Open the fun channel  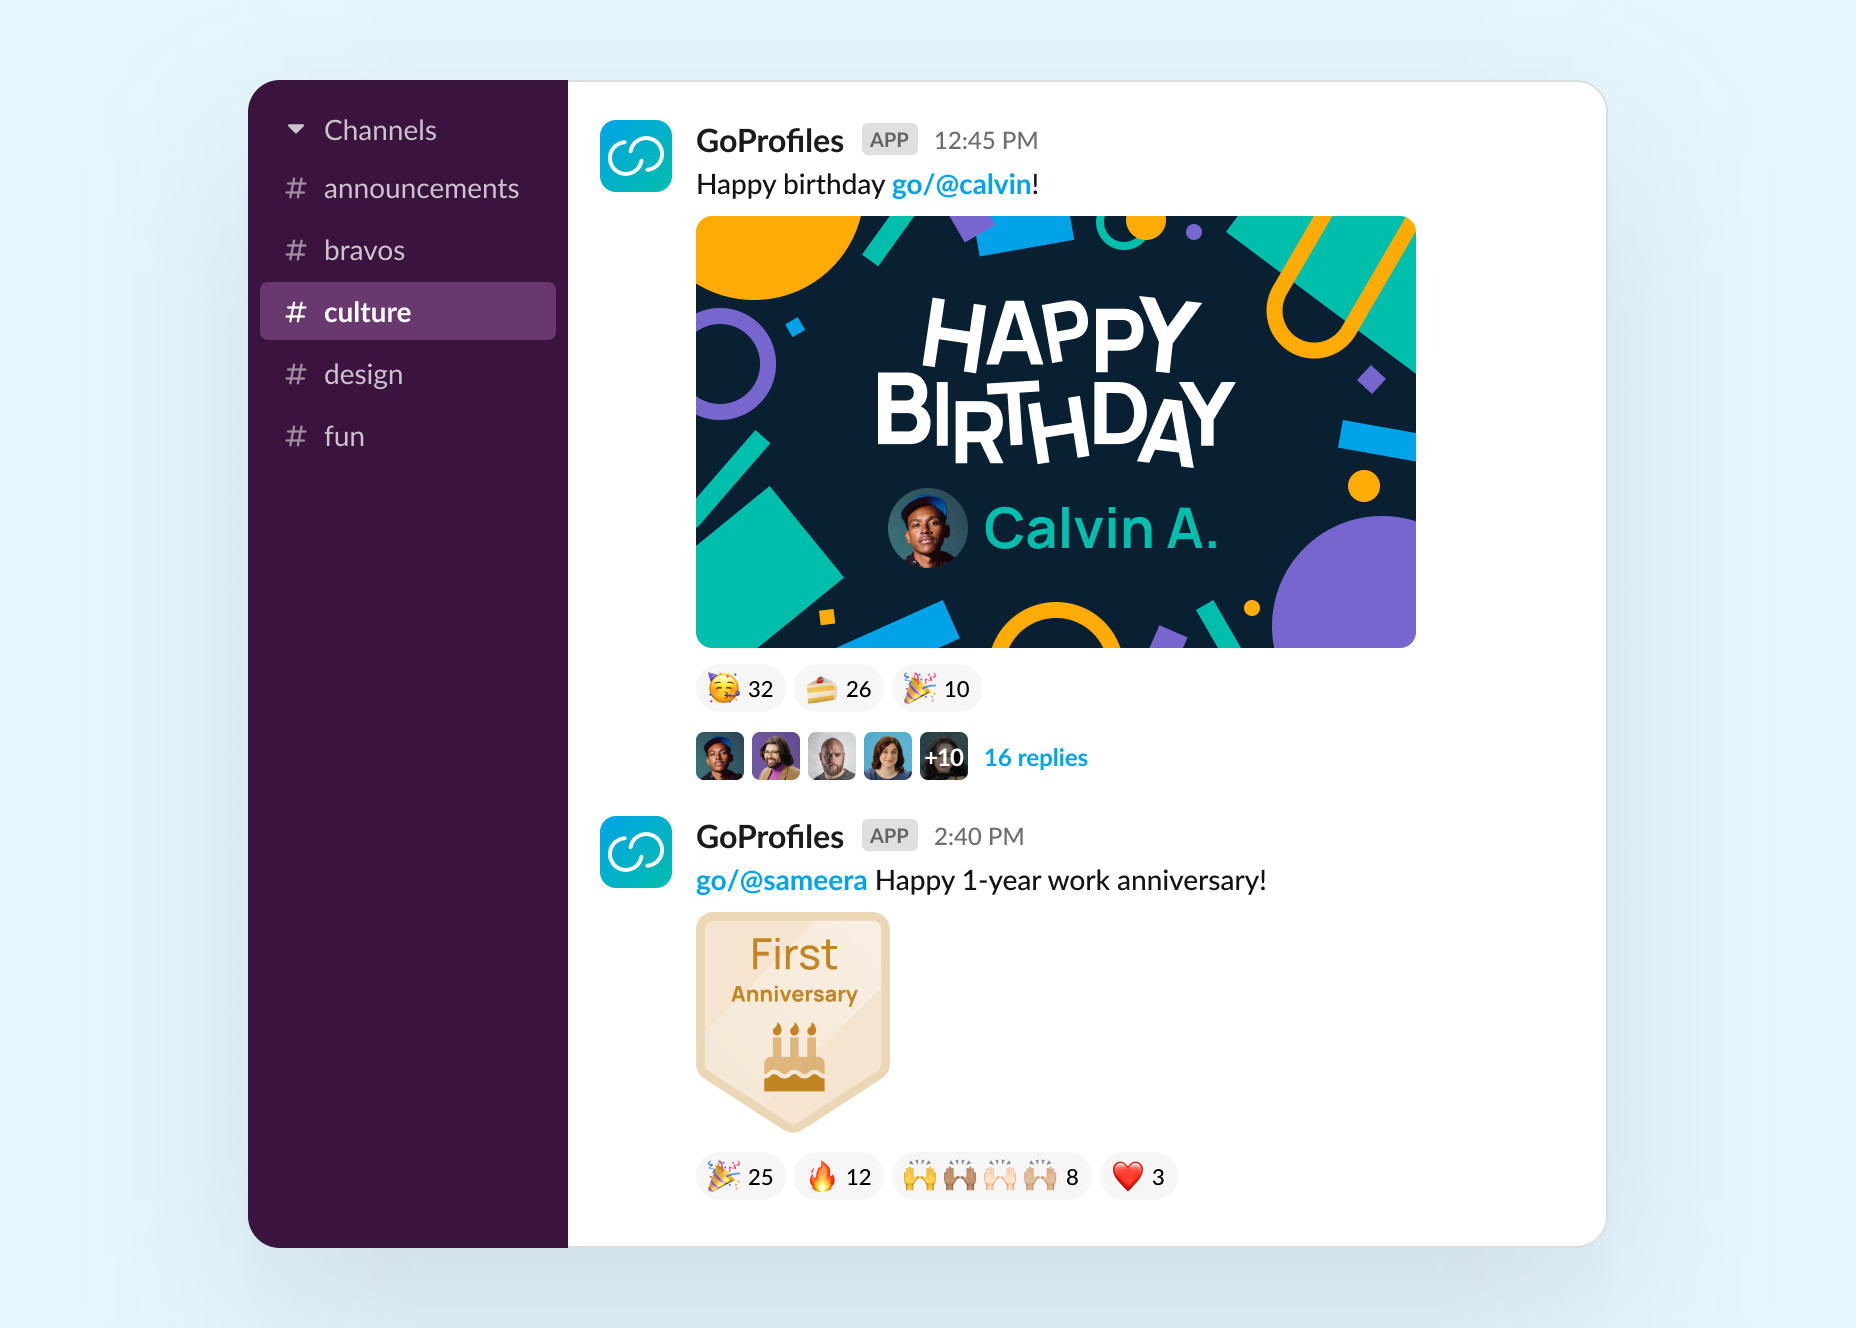pos(408,436)
